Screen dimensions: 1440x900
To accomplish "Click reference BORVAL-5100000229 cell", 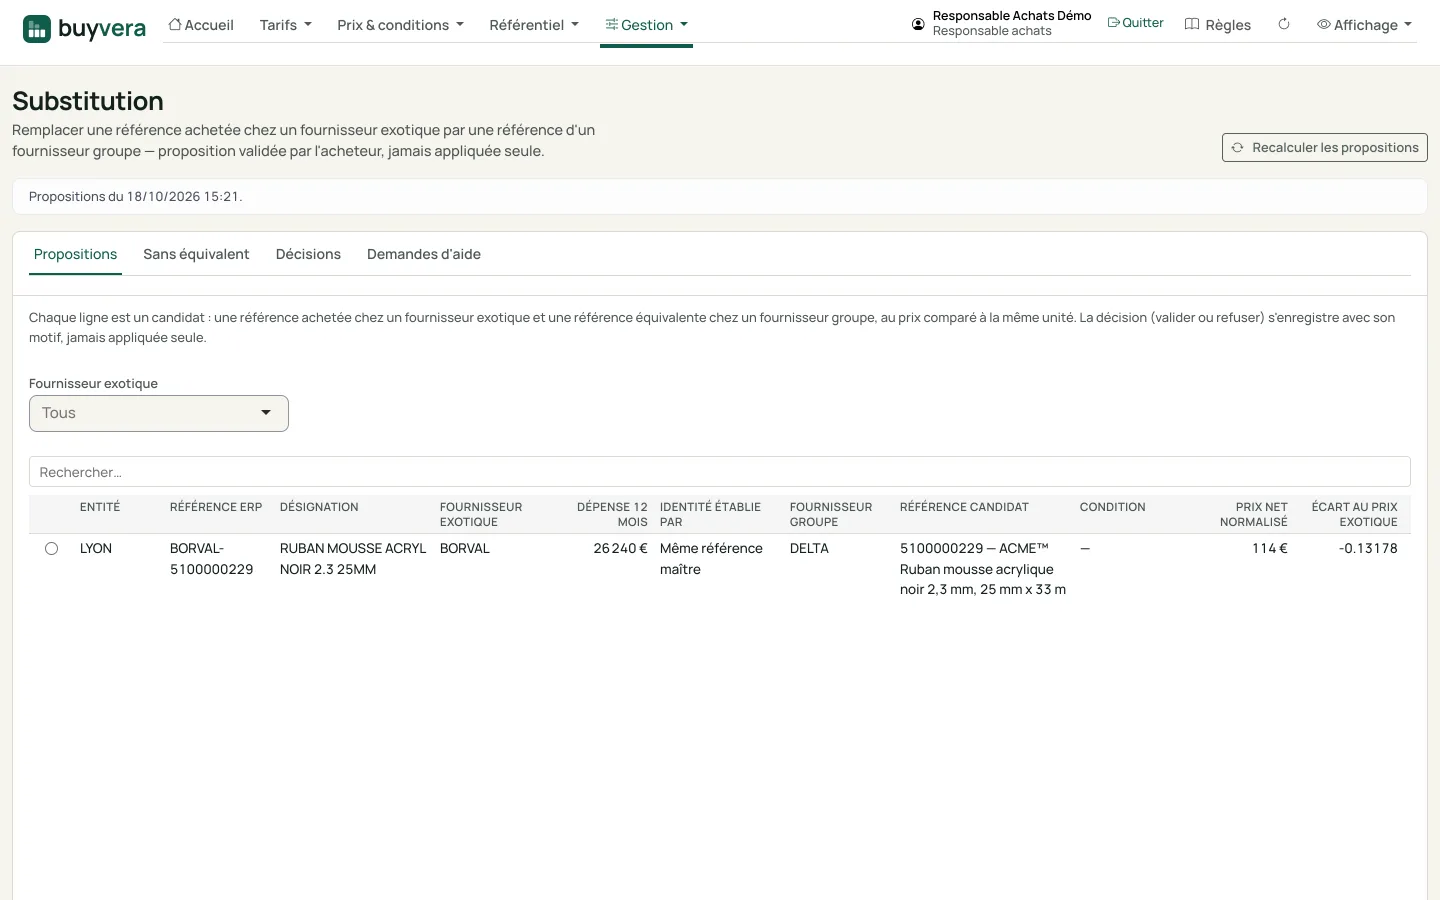I will (x=212, y=559).
